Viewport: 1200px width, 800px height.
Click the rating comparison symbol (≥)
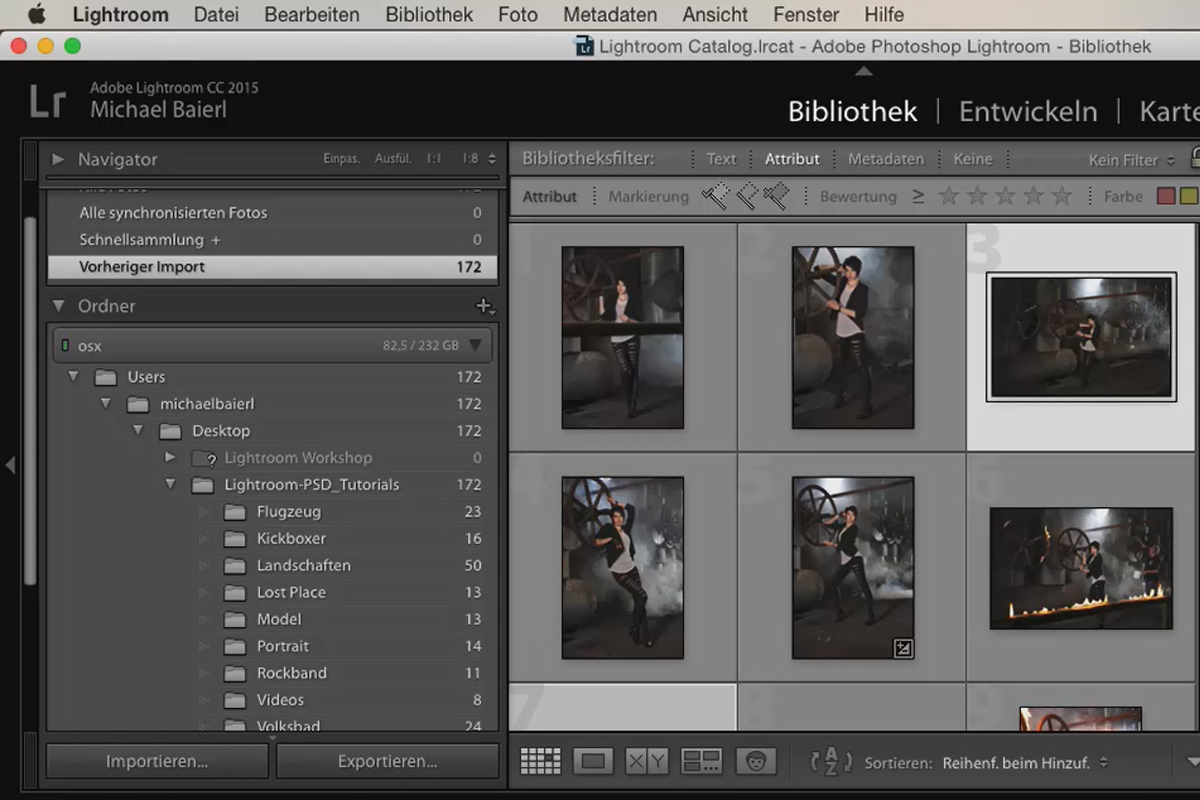(918, 197)
